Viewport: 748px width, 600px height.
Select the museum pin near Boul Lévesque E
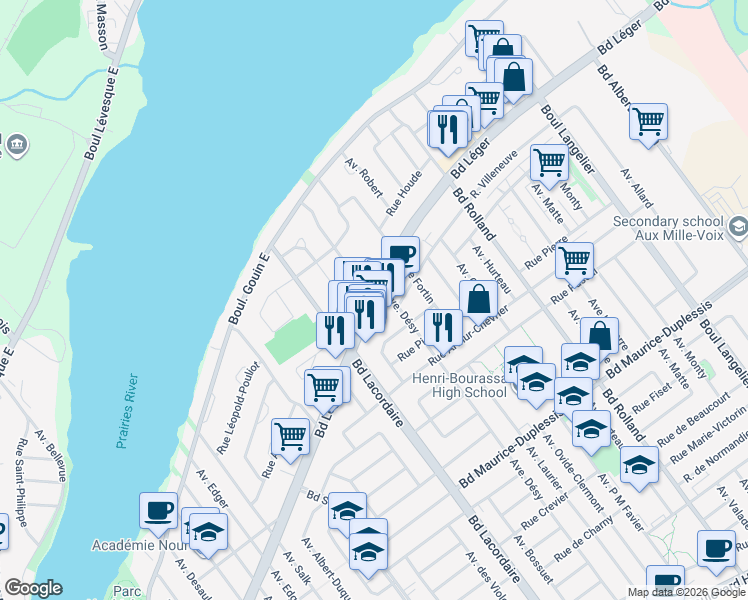click(x=17, y=145)
